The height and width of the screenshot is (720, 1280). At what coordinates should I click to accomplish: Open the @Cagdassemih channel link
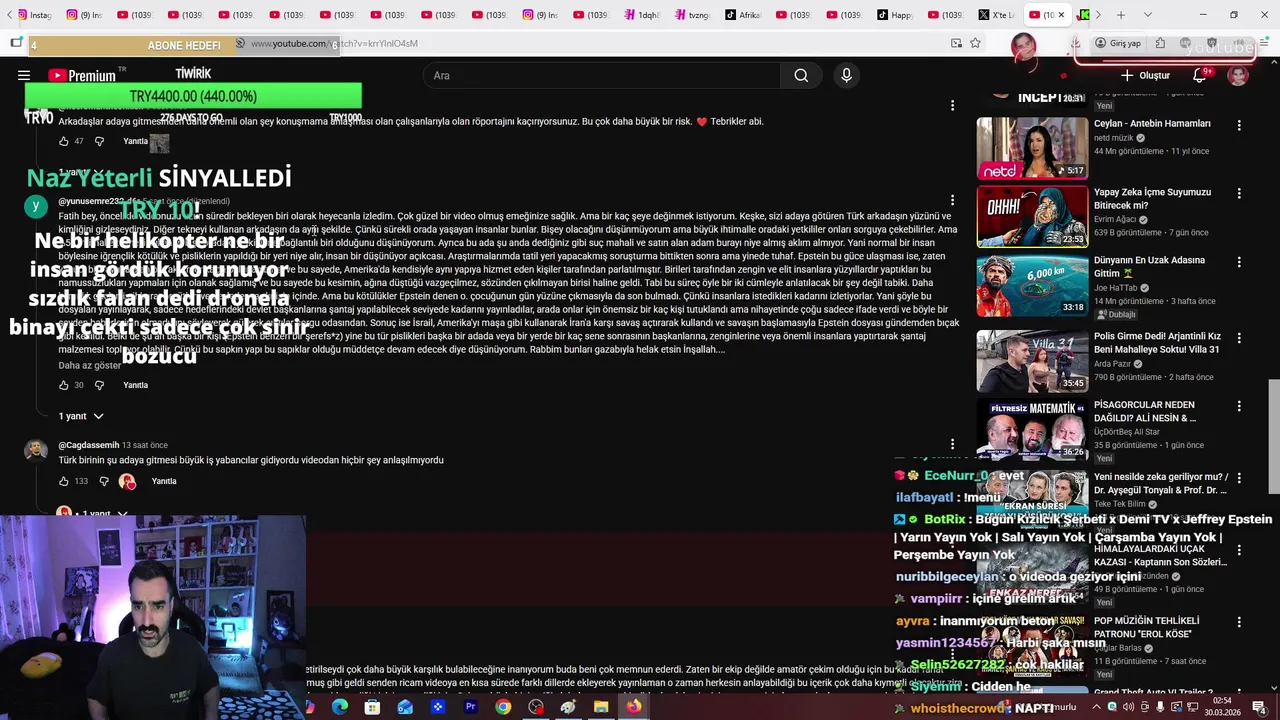click(x=88, y=445)
